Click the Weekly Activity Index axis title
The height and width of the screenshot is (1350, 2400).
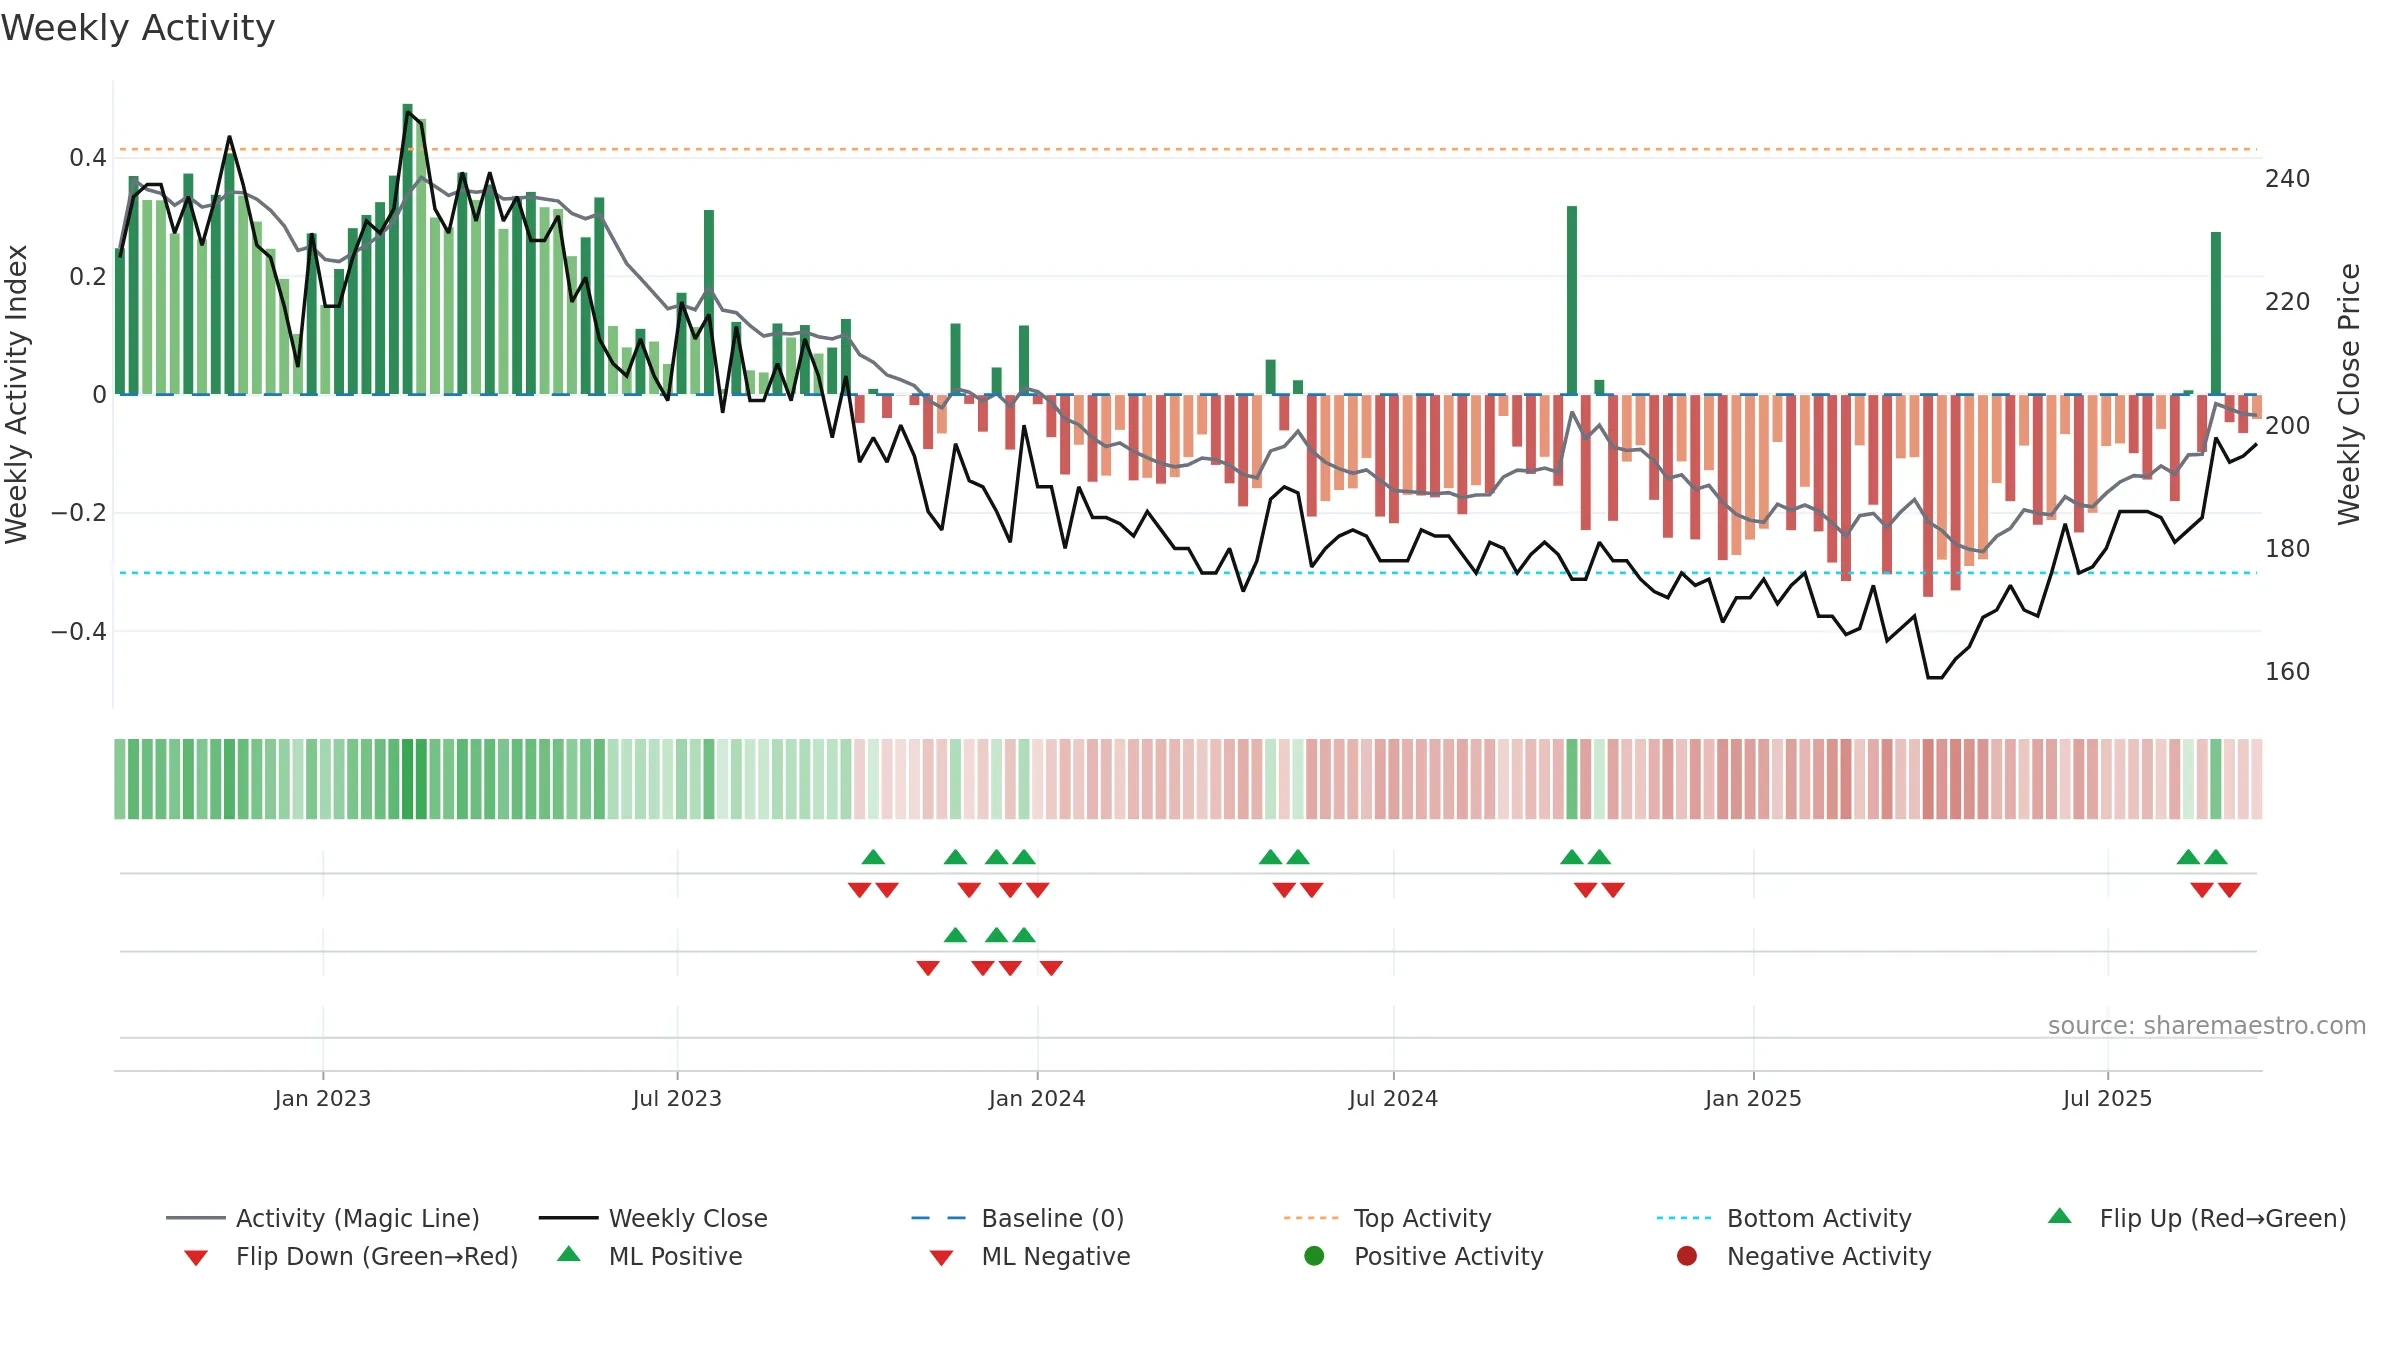(x=16, y=394)
